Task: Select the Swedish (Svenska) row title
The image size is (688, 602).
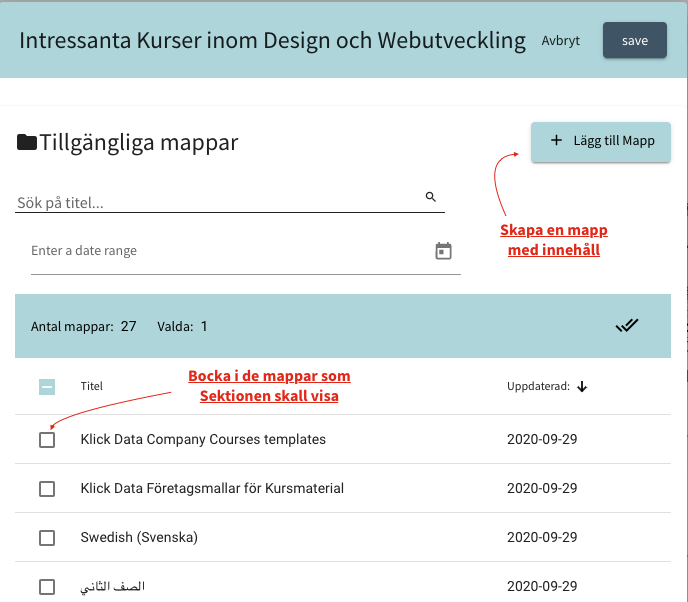Action: [x=139, y=538]
